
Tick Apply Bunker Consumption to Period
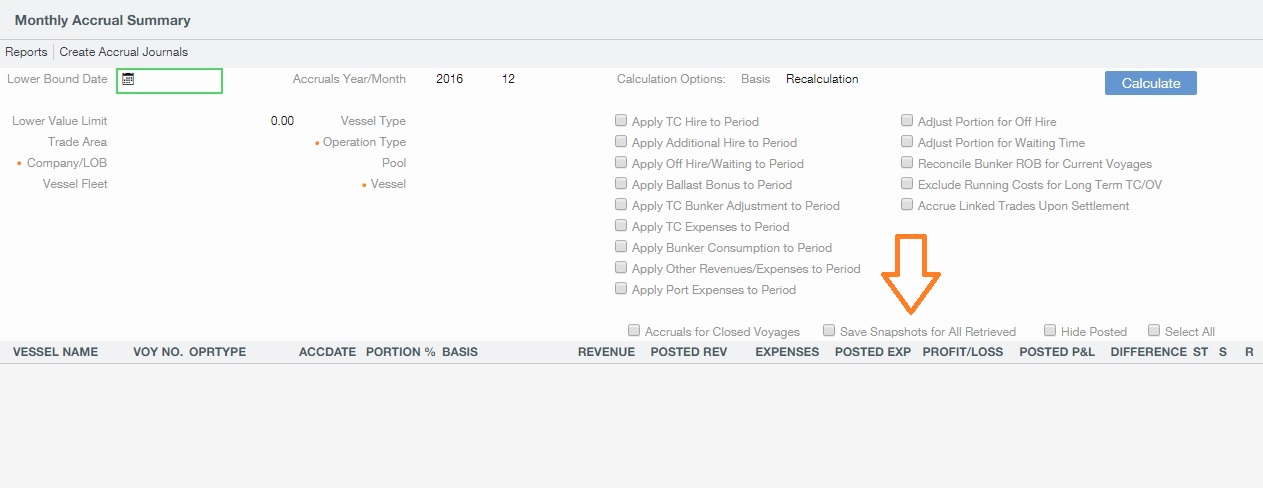[x=621, y=247]
